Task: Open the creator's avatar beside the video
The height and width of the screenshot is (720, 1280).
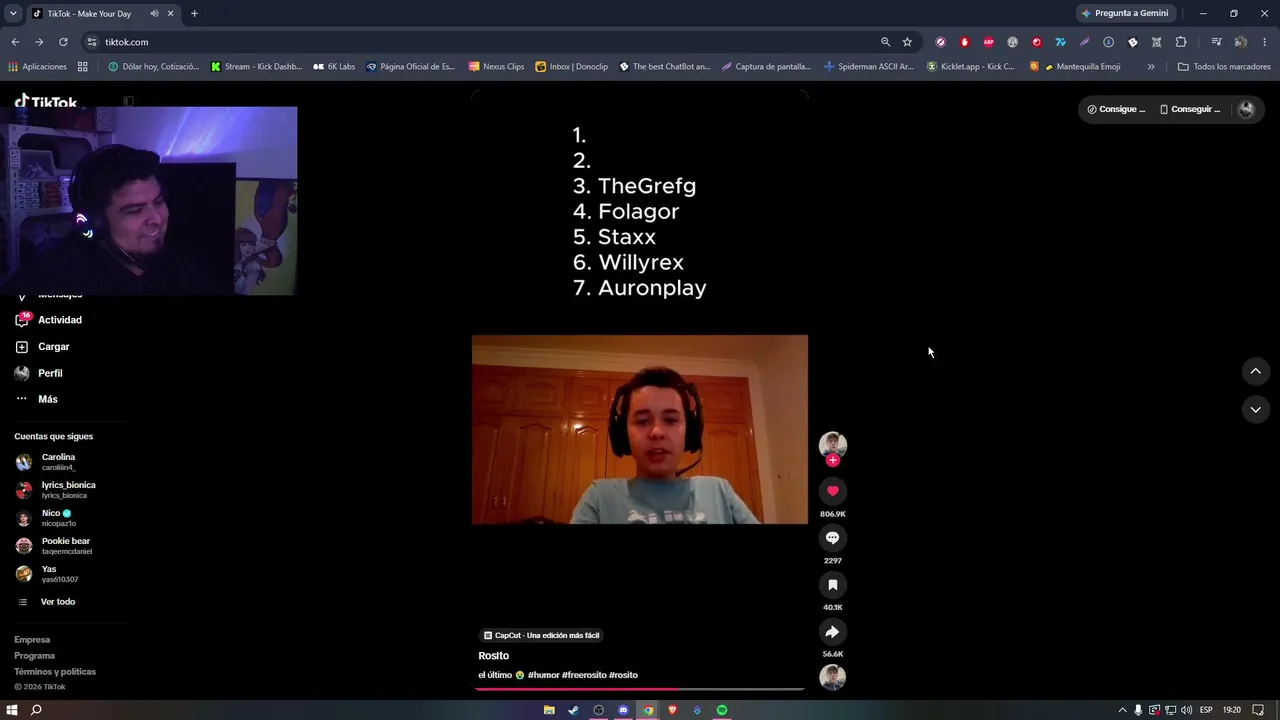Action: click(x=833, y=444)
